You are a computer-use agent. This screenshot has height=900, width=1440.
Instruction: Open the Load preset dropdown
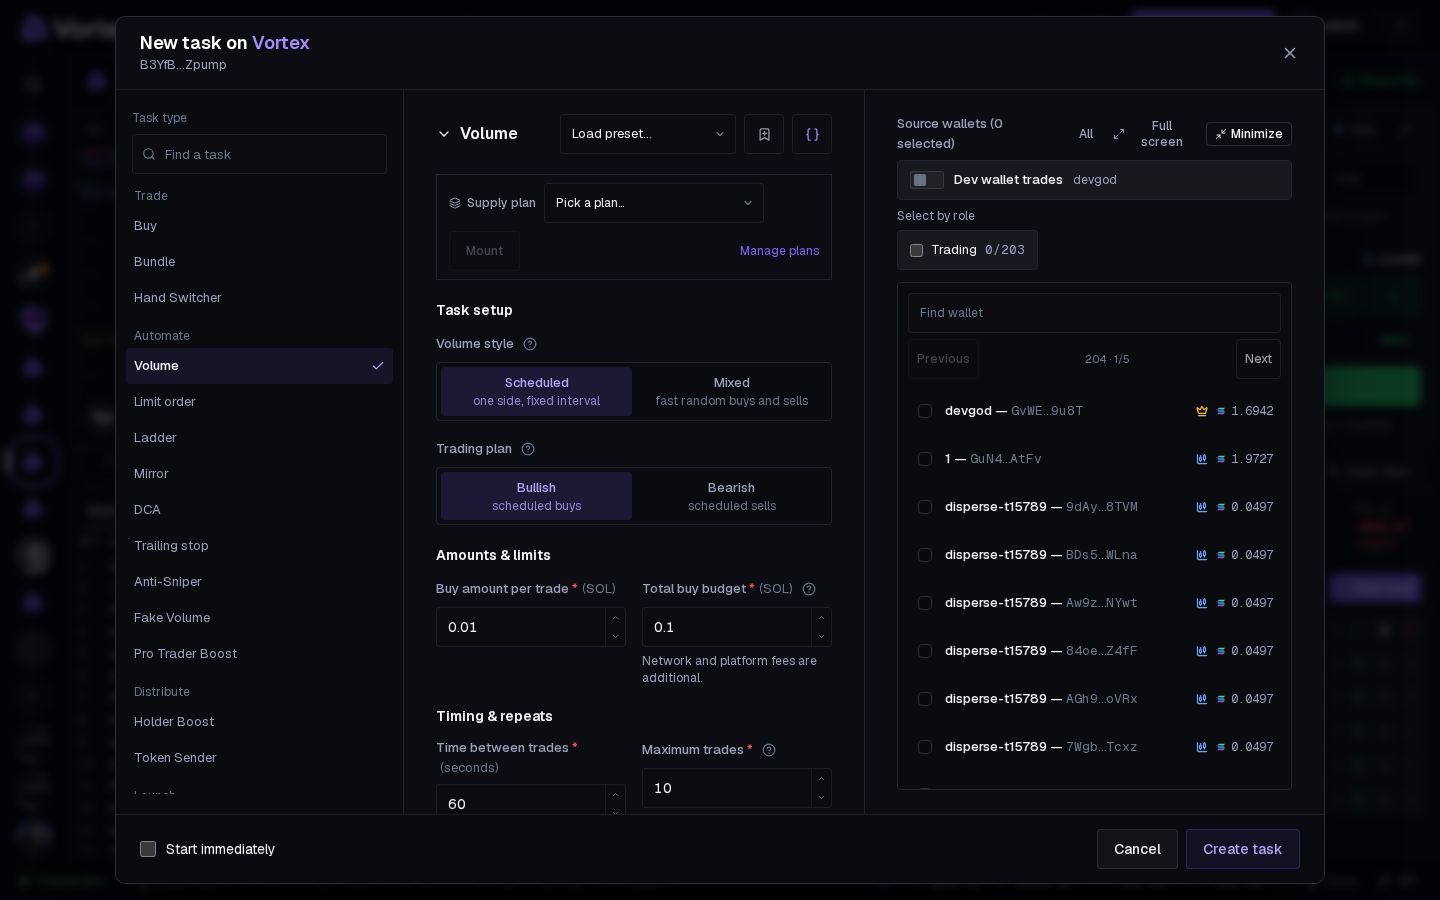point(648,134)
